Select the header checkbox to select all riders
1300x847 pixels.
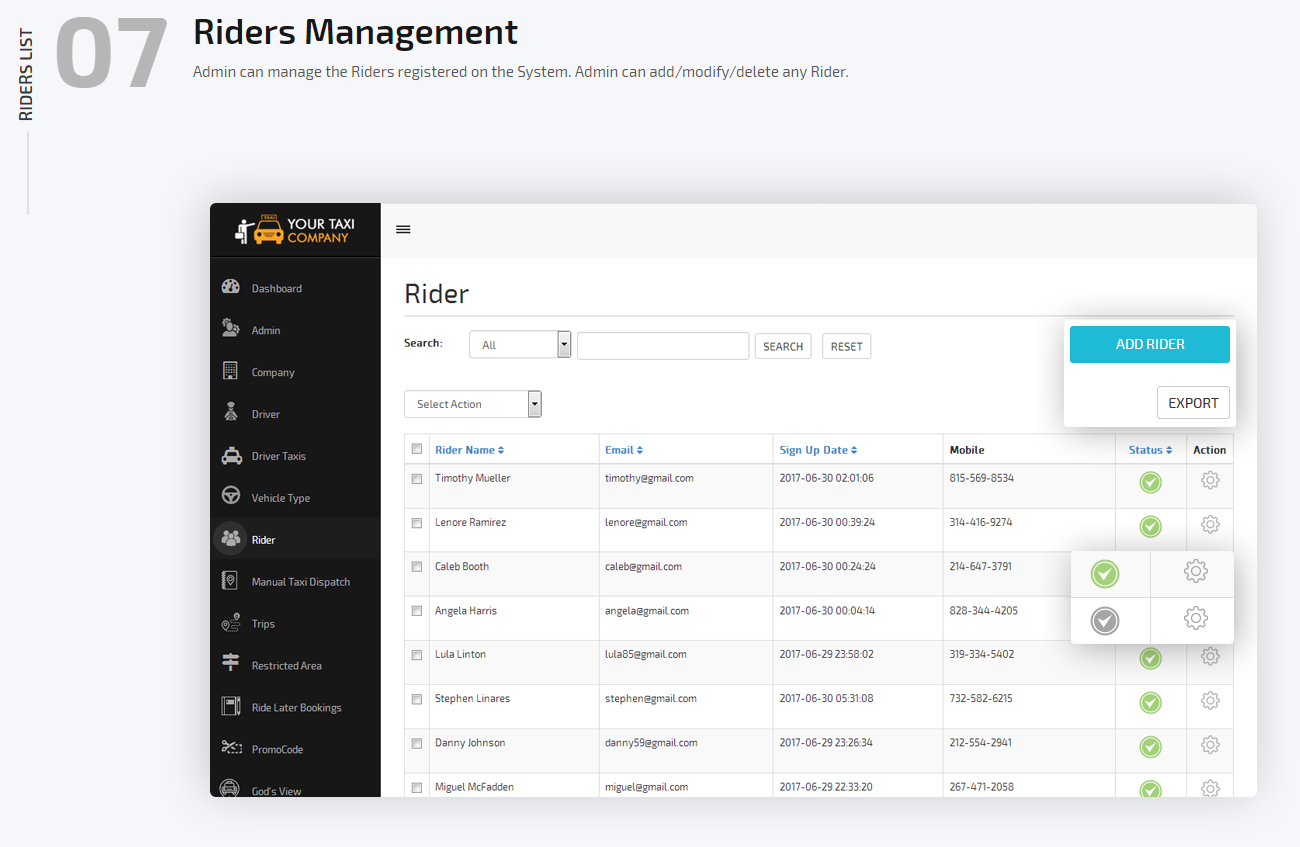[417, 448]
